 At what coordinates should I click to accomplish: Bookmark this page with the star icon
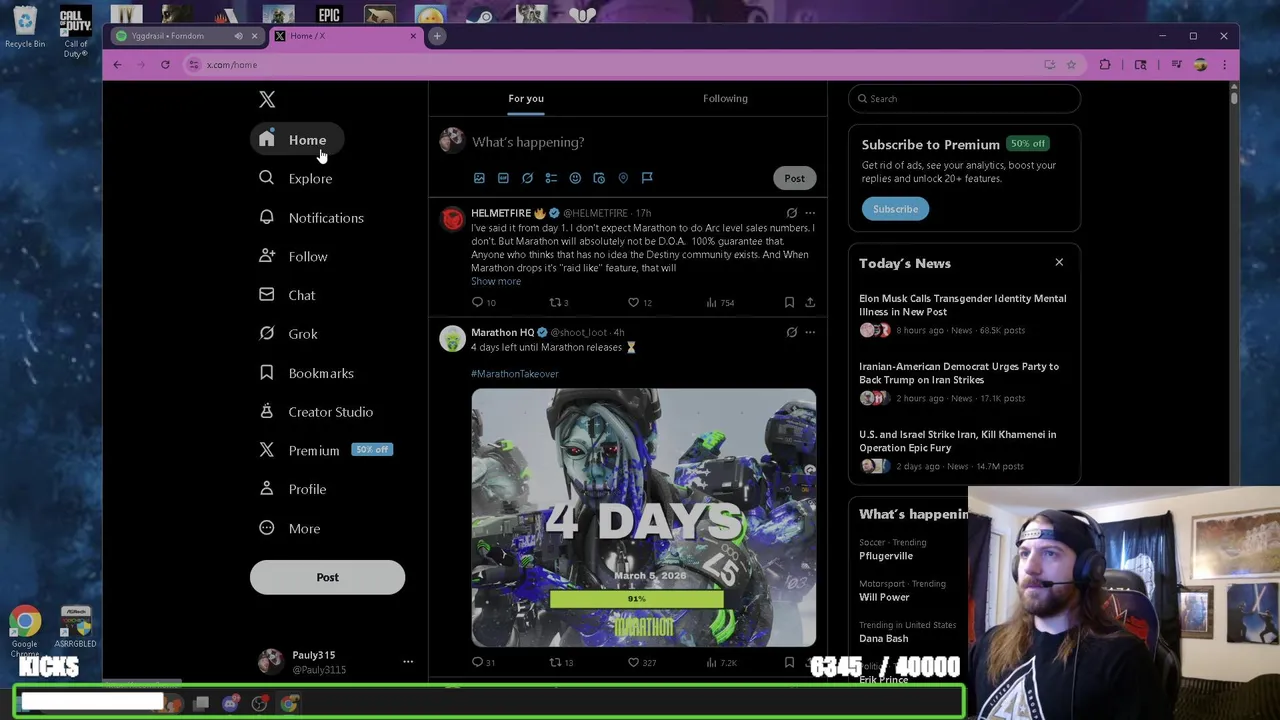click(x=1071, y=65)
